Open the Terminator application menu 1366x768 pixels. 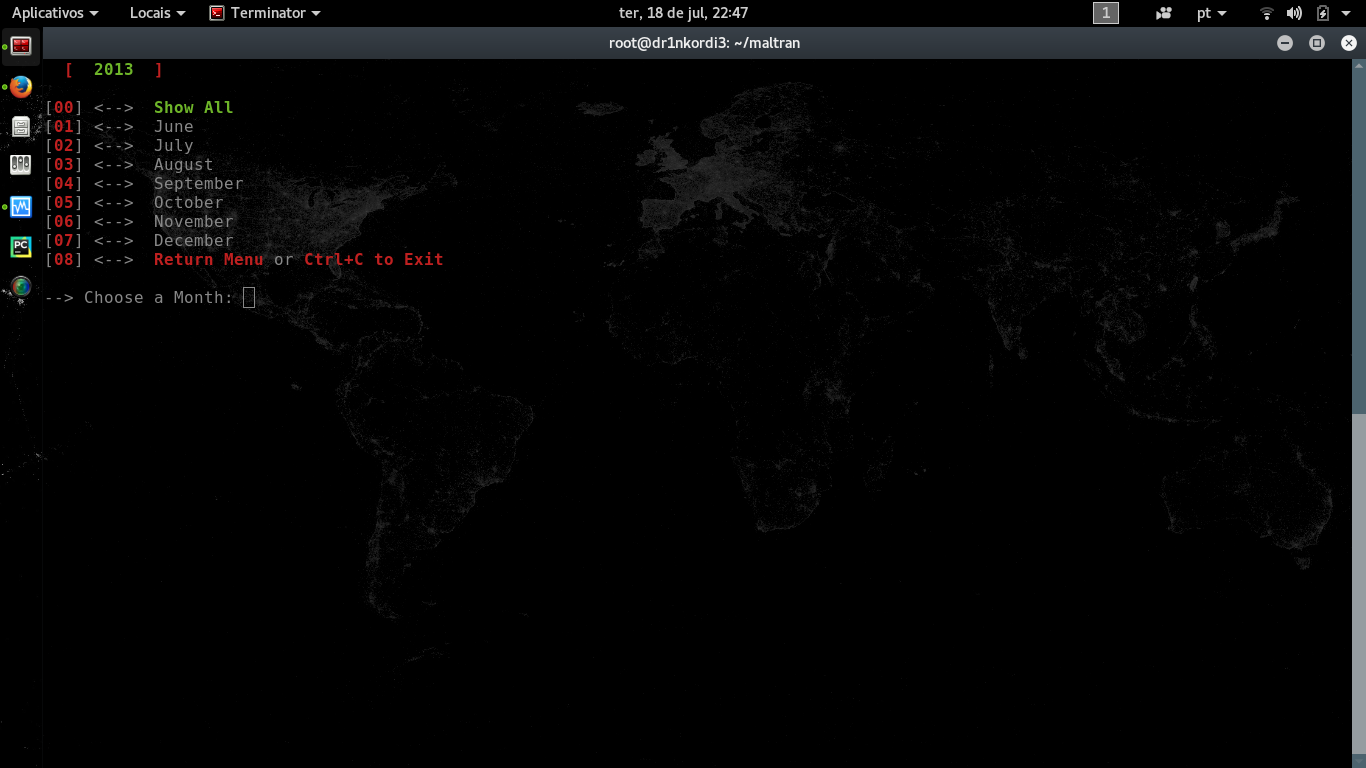point(265,13)
